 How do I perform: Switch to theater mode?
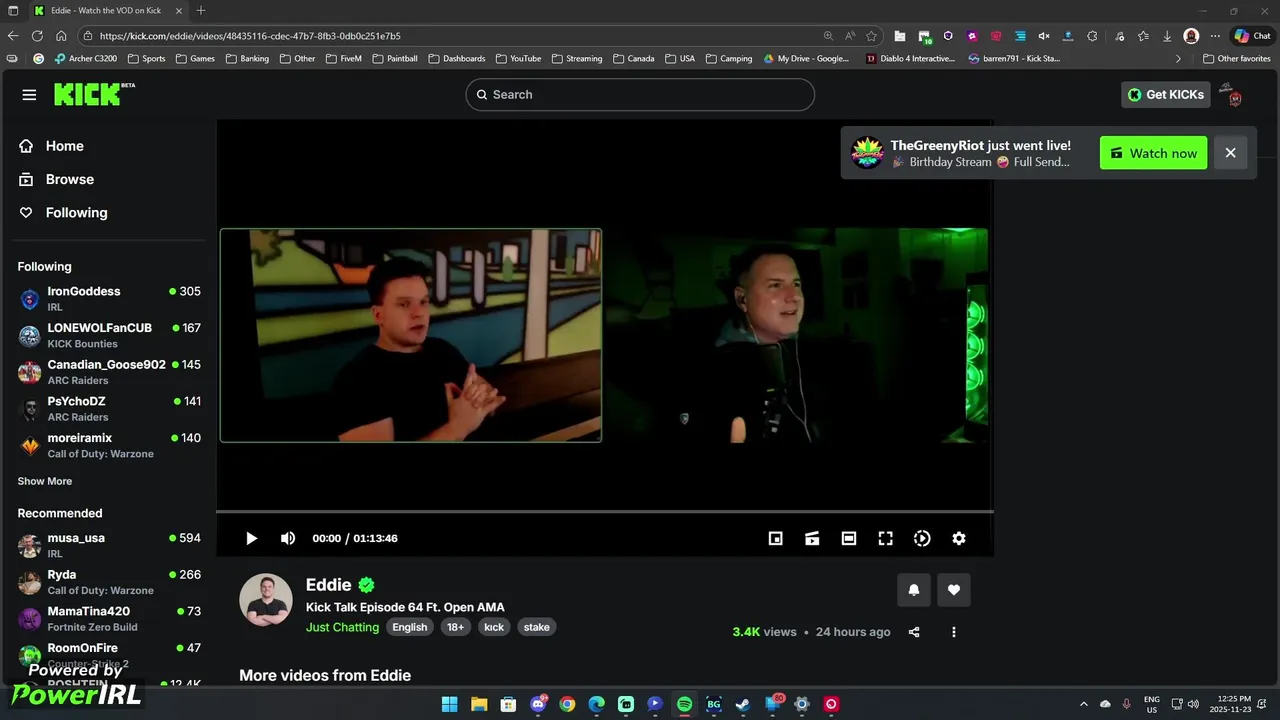coord(849,538)
